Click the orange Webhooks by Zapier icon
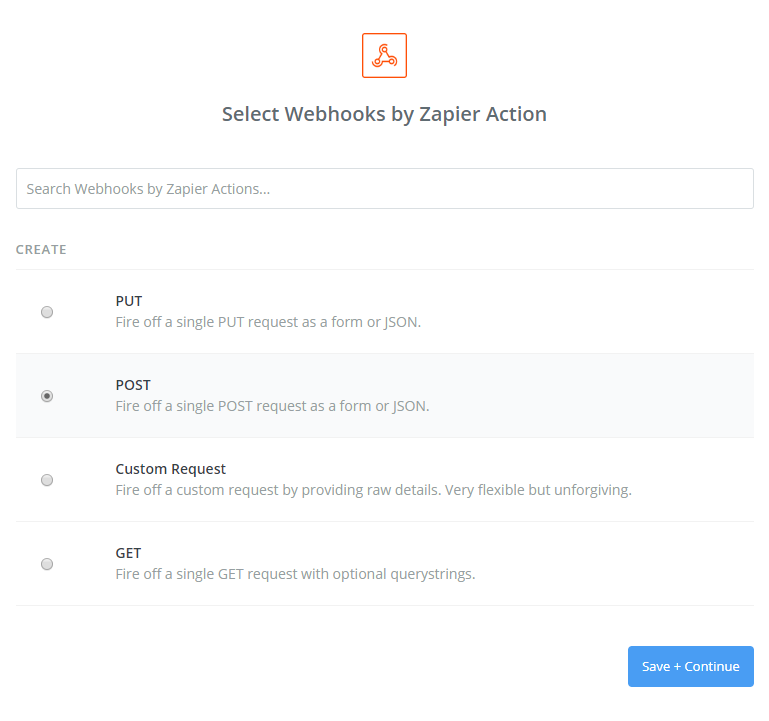 point(384,55)
